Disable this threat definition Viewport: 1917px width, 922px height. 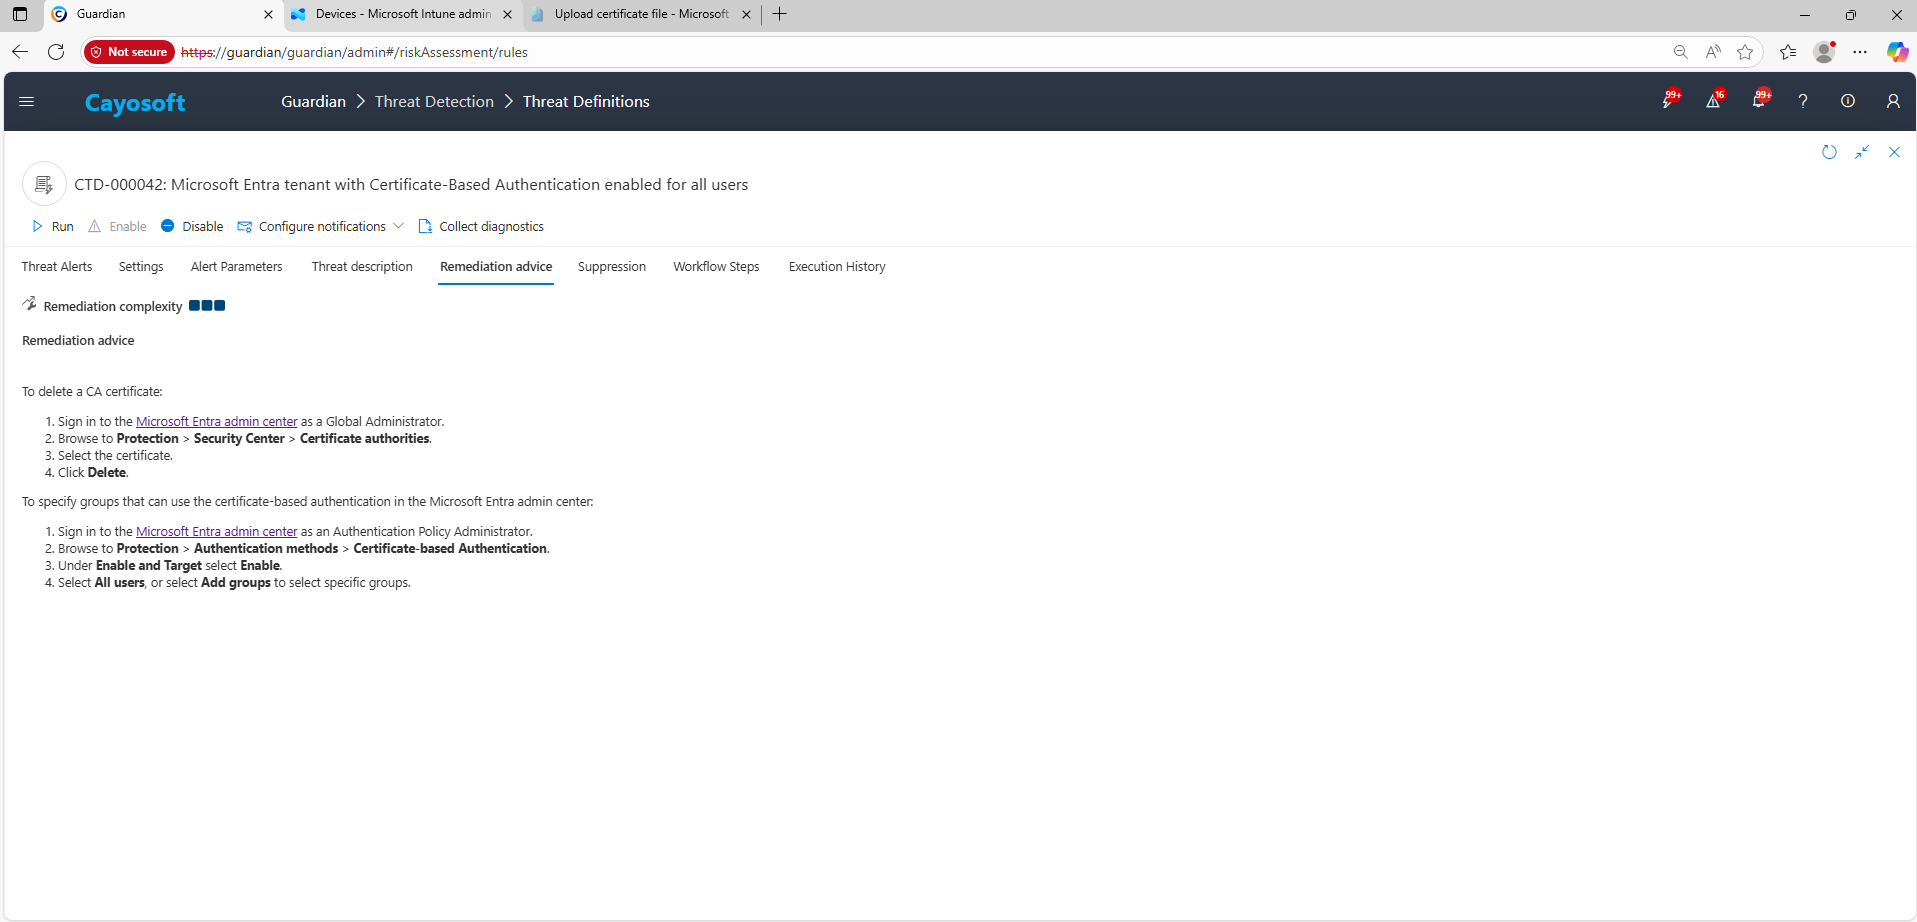pos(192,227)
